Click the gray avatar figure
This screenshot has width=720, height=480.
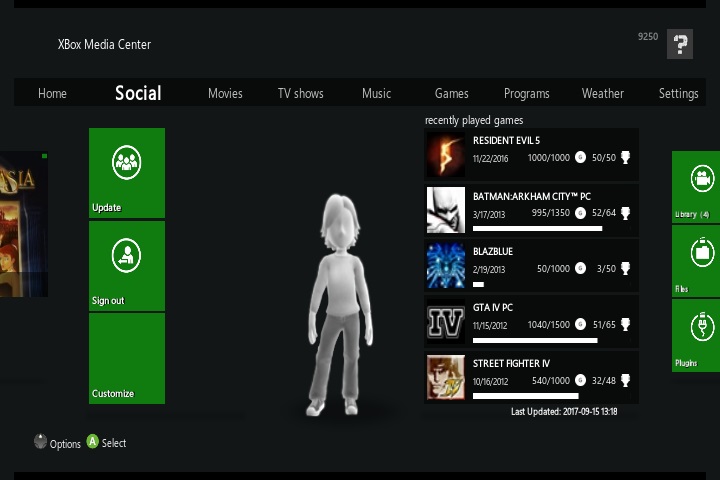point(339,305)
